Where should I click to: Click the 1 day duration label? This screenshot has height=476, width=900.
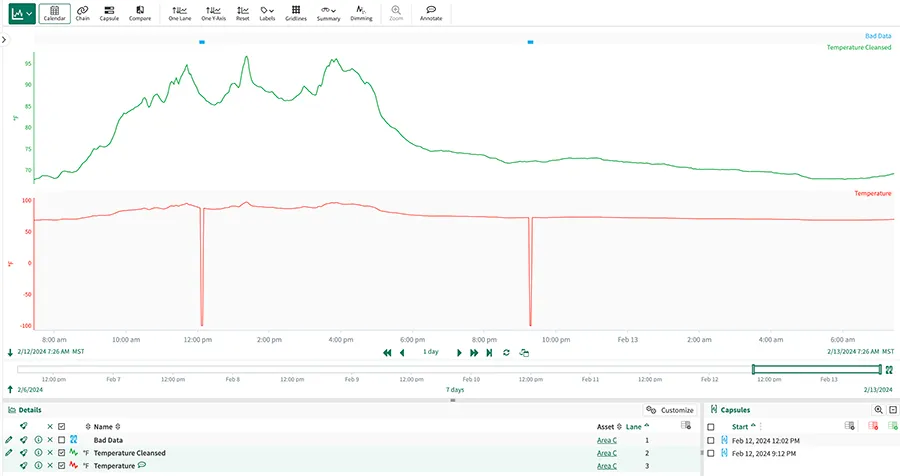click(x=430, y=351)
